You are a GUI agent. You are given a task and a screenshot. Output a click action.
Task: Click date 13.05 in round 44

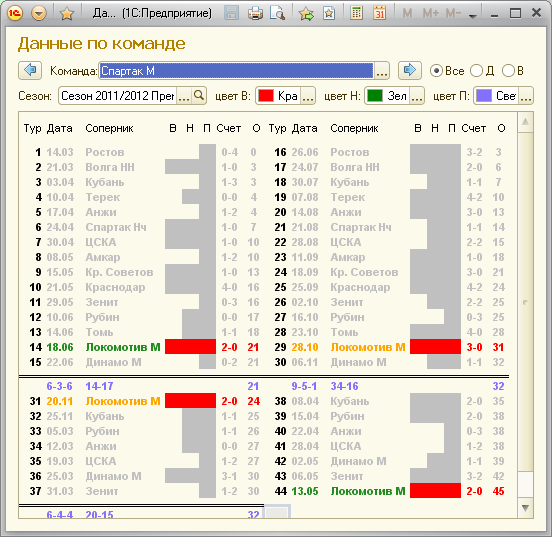305,491
